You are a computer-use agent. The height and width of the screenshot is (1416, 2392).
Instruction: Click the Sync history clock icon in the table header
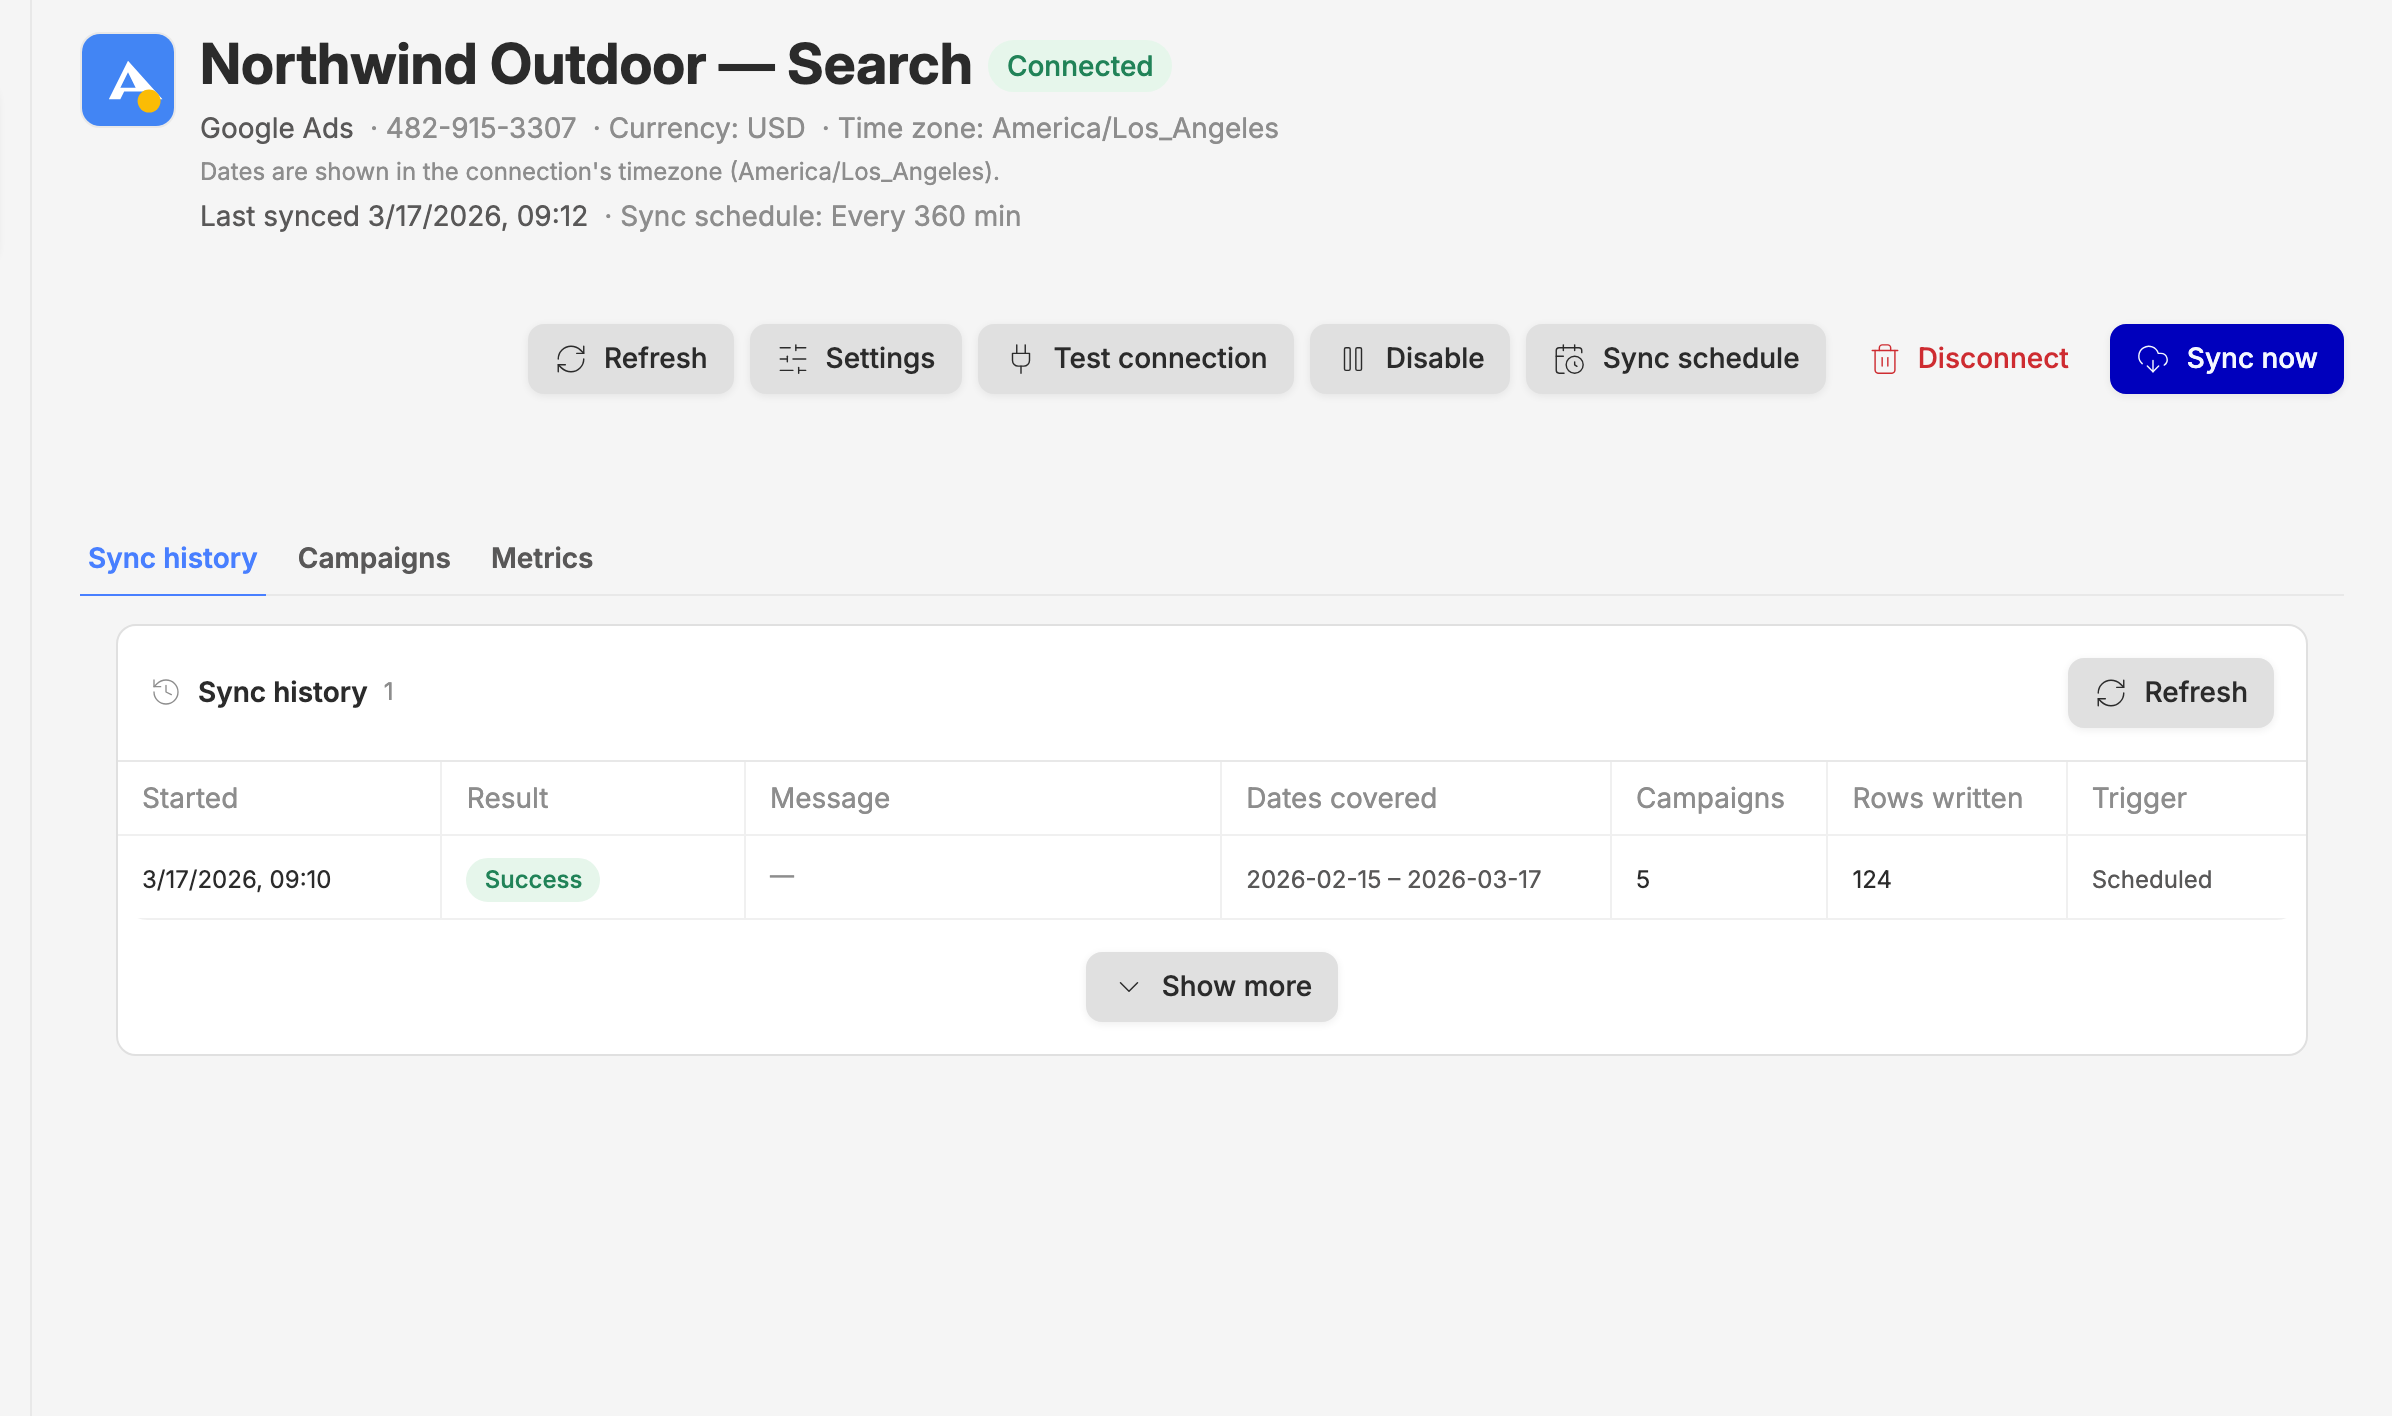[x=166, y=691]
